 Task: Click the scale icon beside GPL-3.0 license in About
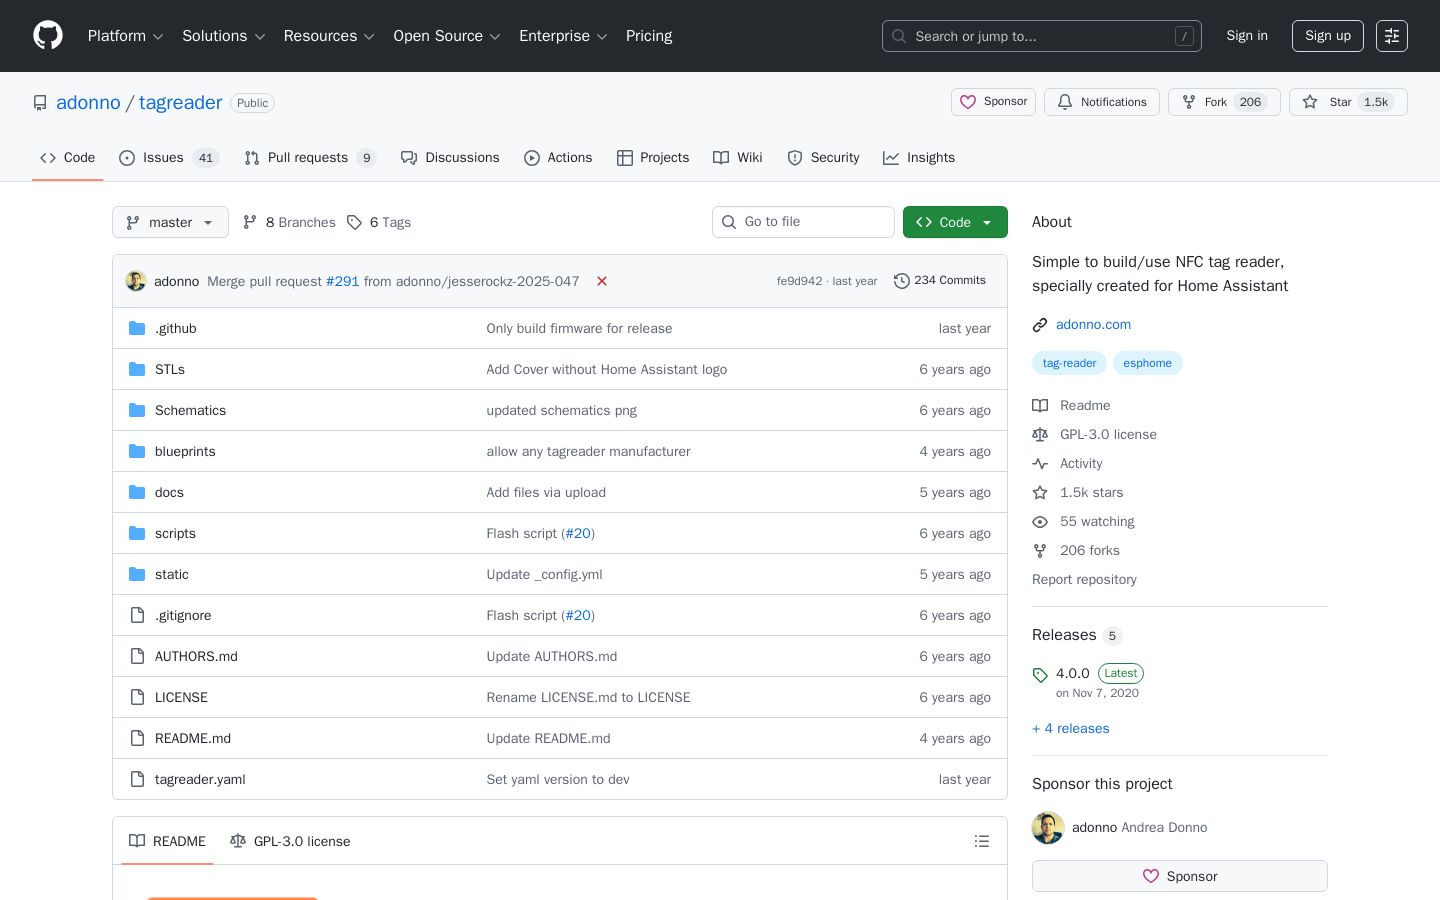click(x=1040, y=434)
